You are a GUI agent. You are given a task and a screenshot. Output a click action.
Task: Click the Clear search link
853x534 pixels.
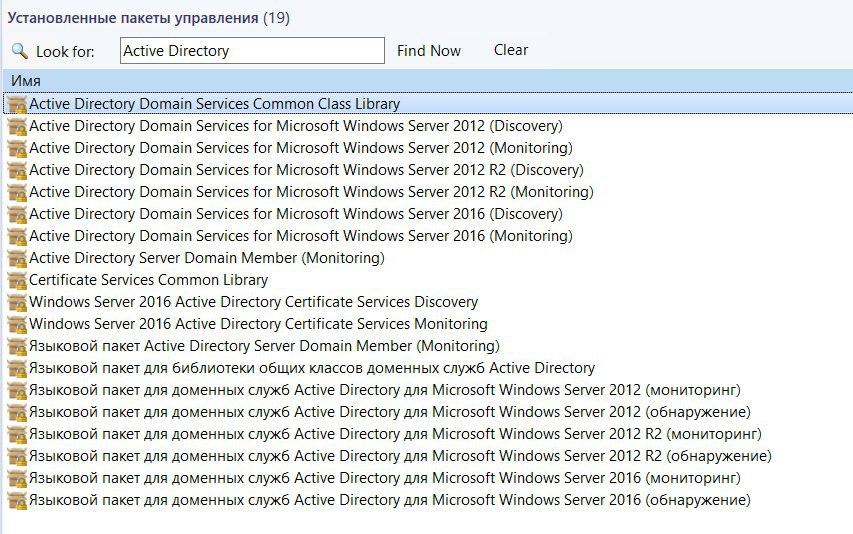point(511,50)
